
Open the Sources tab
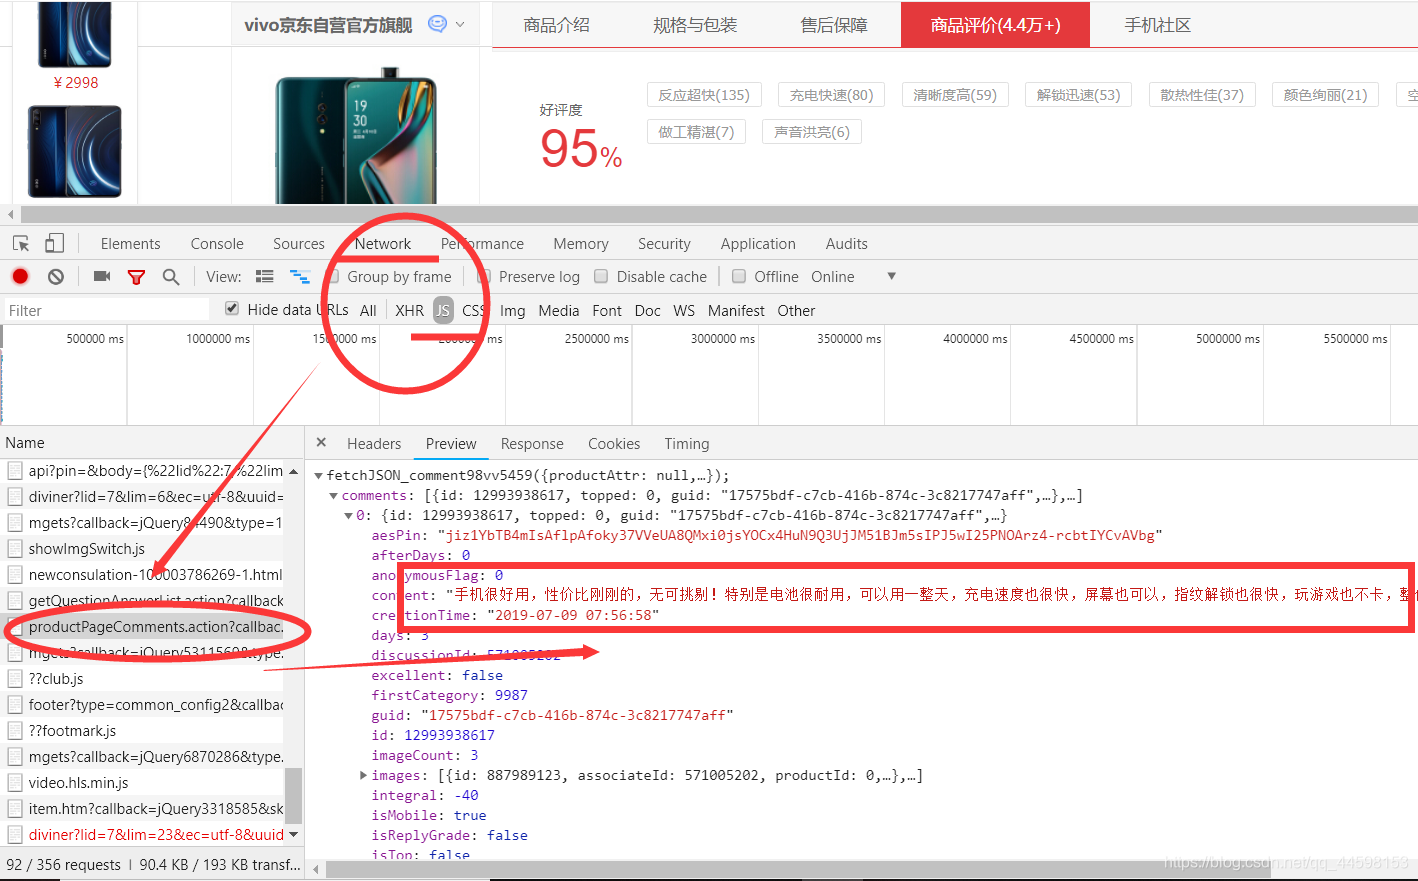(299, 244)
